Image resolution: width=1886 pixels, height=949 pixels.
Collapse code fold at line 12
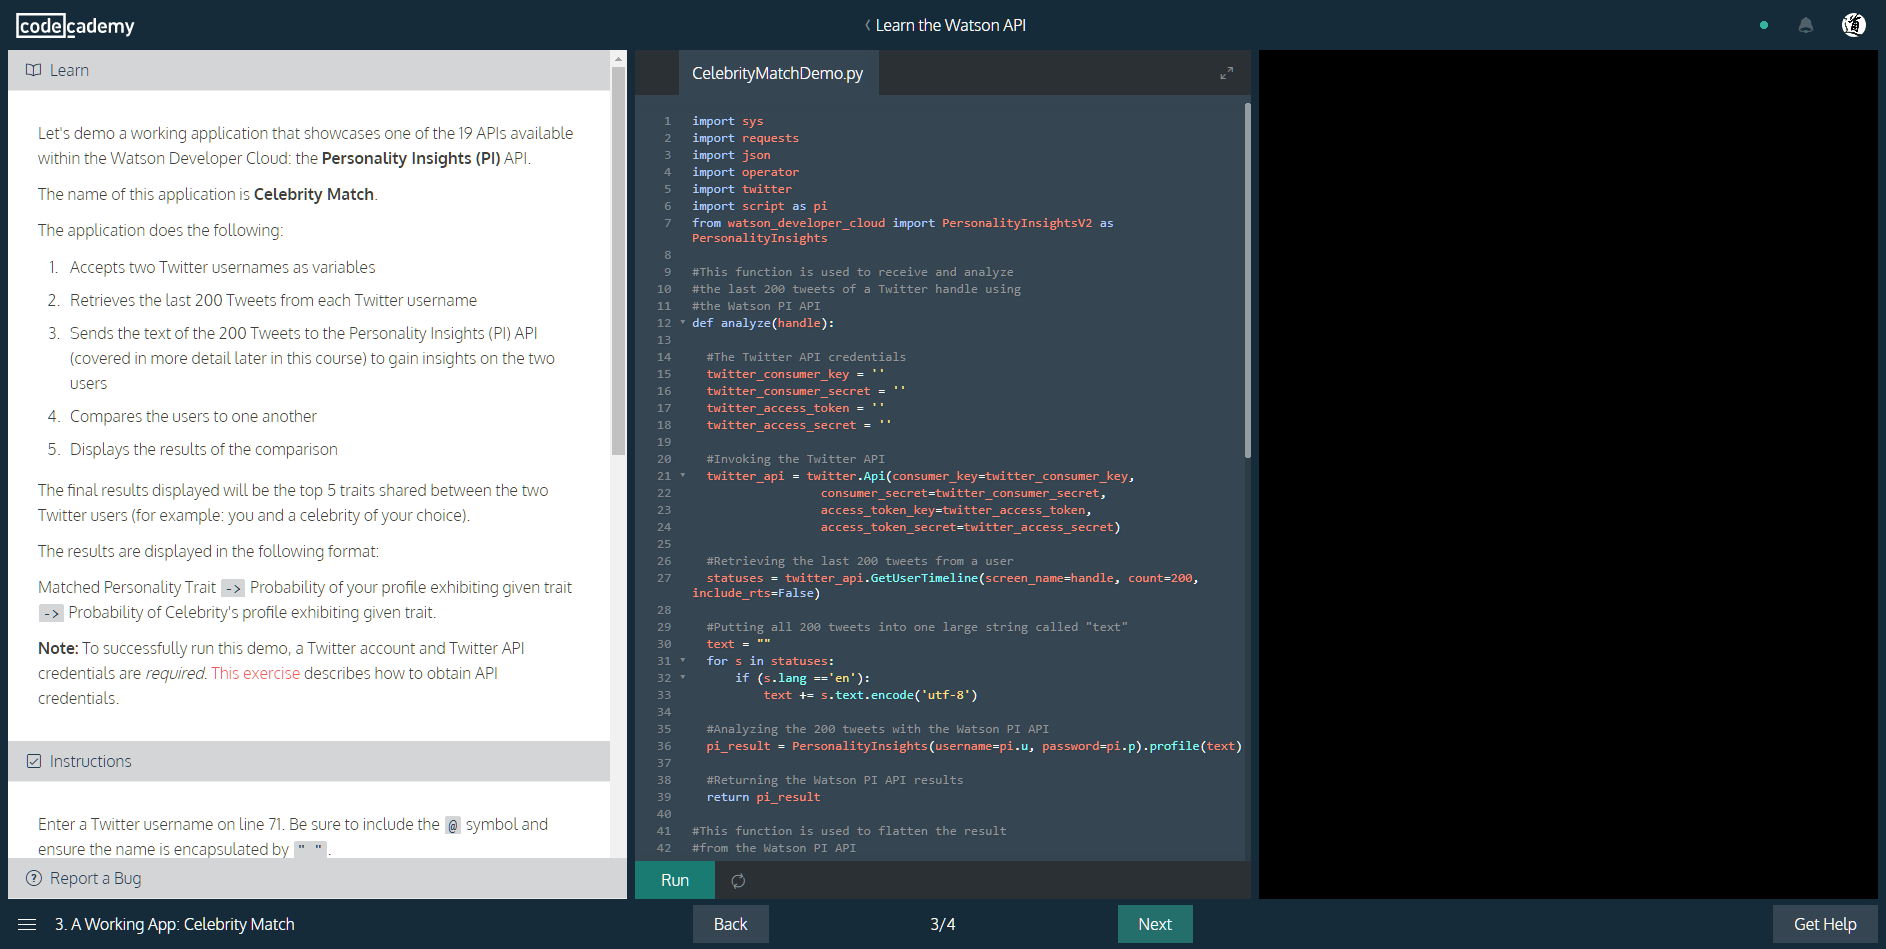tap(683, 322)
